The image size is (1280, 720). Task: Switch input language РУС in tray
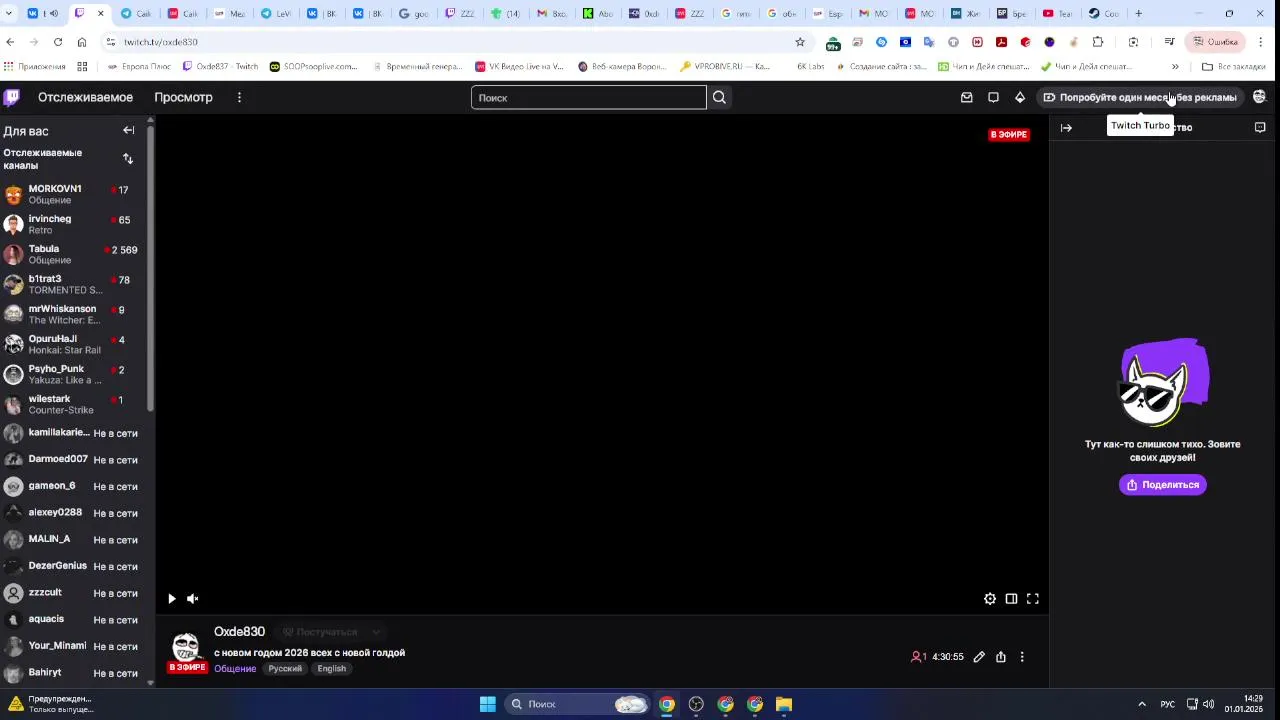1167,704
